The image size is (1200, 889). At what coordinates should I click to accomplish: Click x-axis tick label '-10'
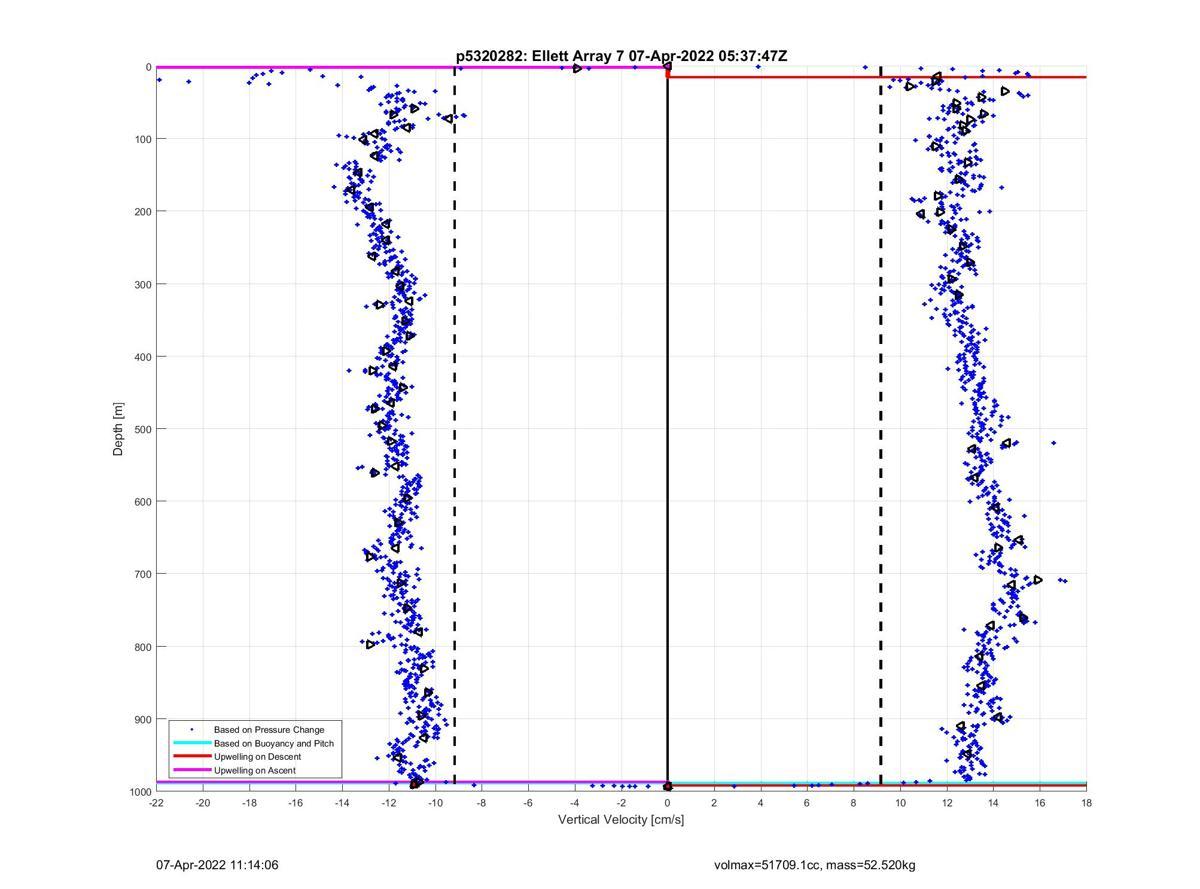(x=435, y=802)
